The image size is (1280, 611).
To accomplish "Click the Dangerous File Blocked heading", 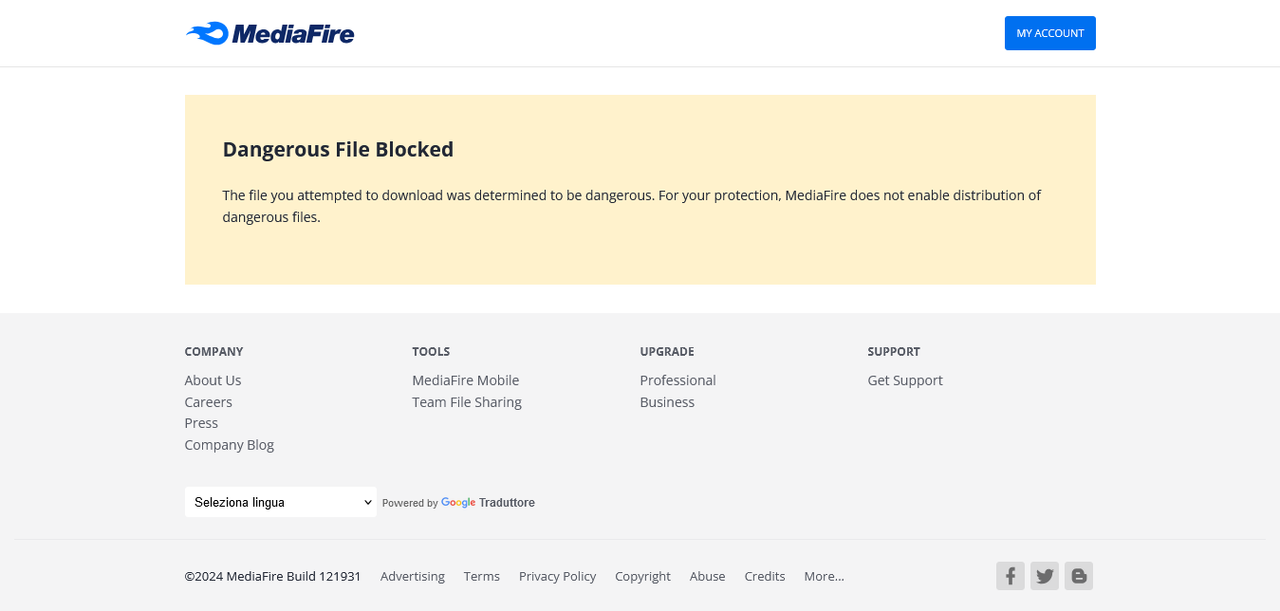I will coord(338,149).
